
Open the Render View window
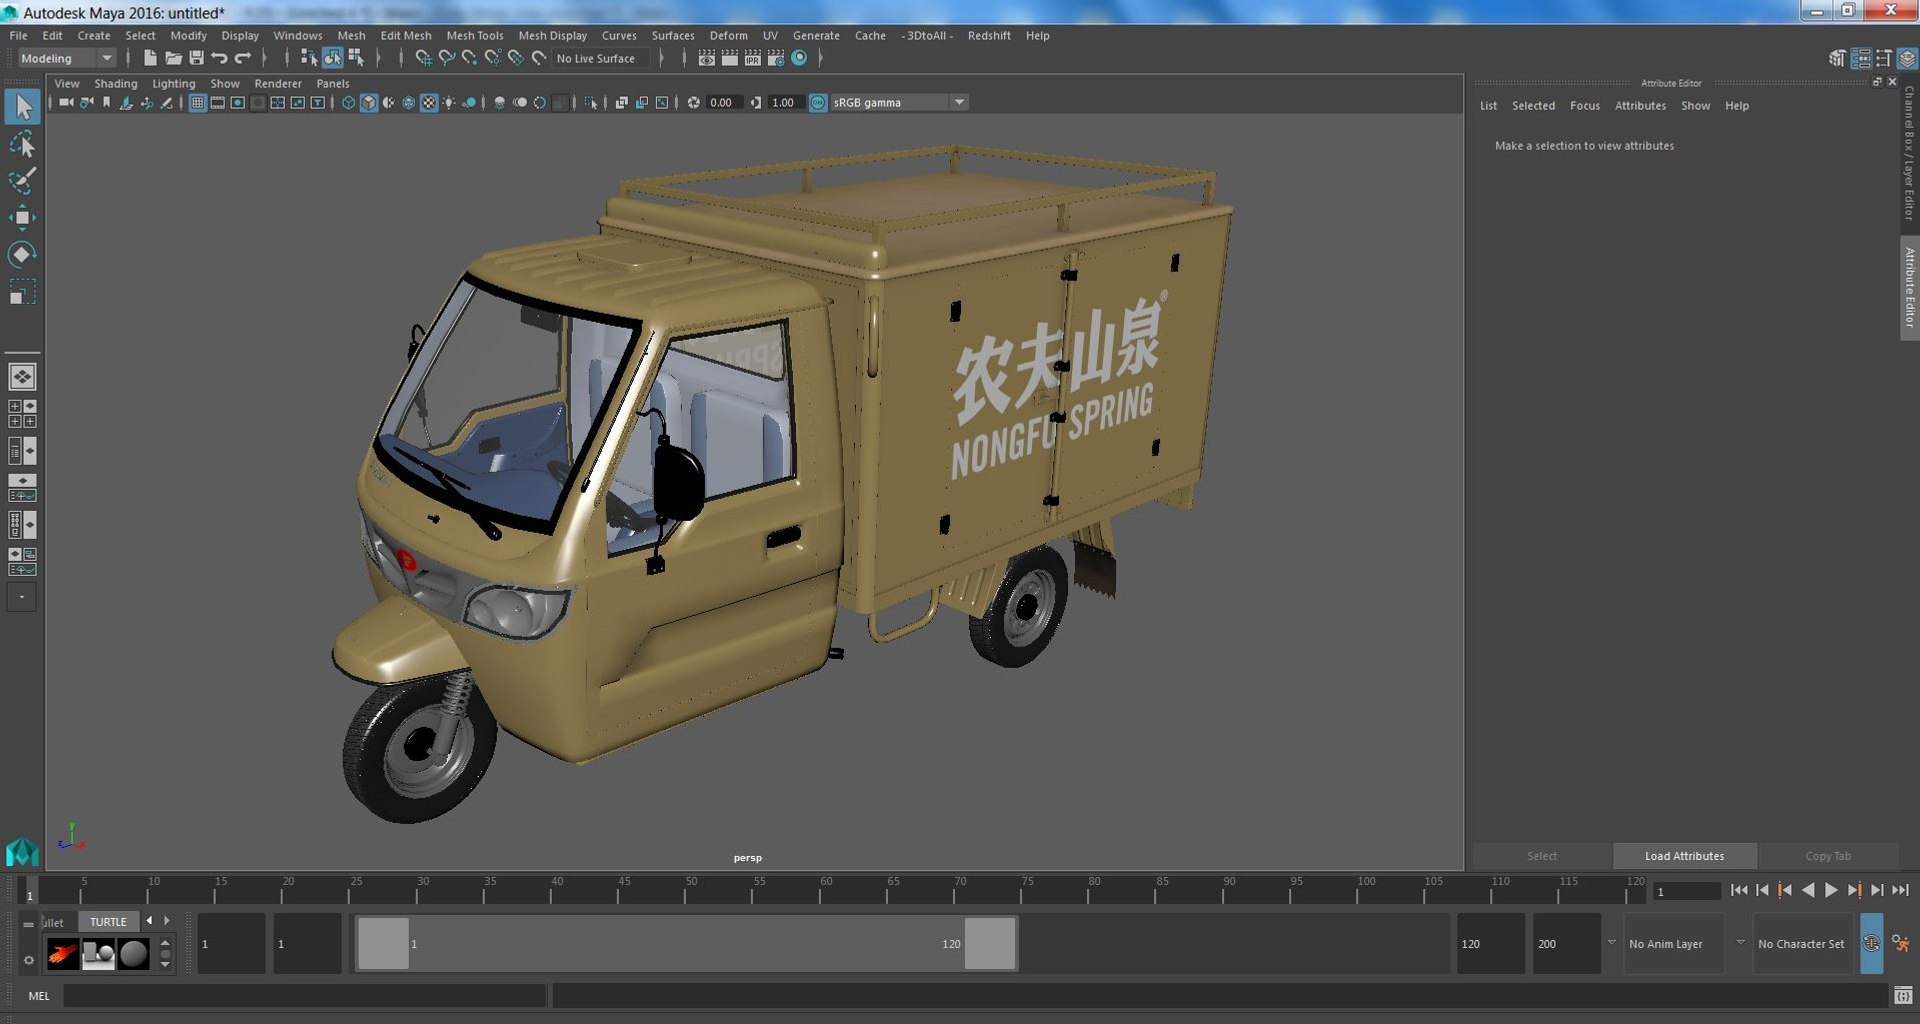pos(706,58)
